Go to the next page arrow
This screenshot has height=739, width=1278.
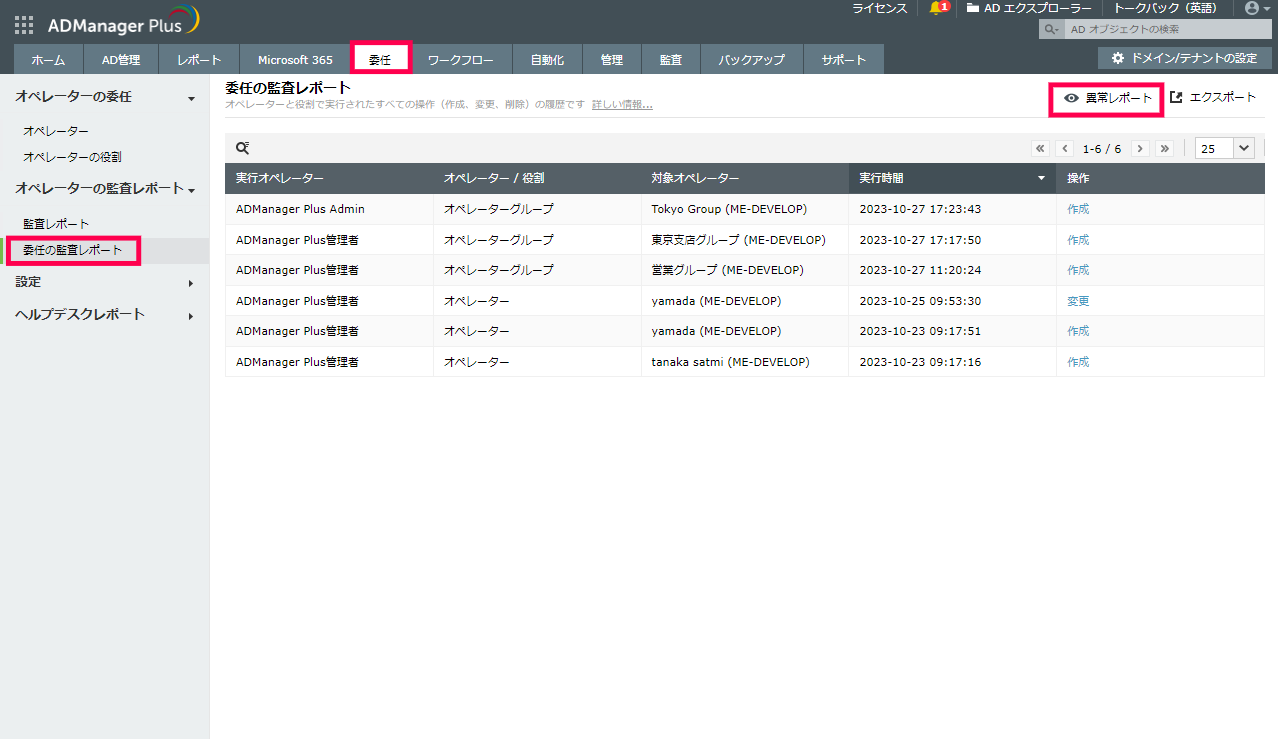coord(1139,148)
